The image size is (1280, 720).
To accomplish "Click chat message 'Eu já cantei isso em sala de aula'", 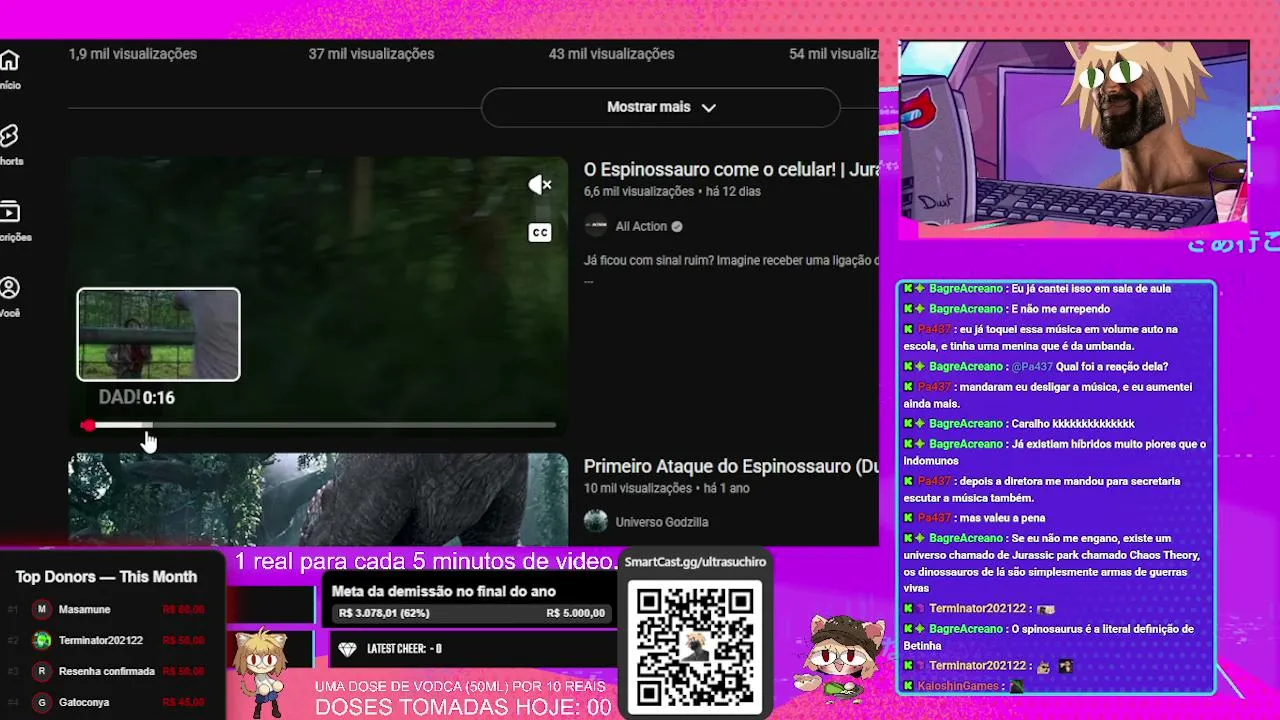I will [1090, 289].
